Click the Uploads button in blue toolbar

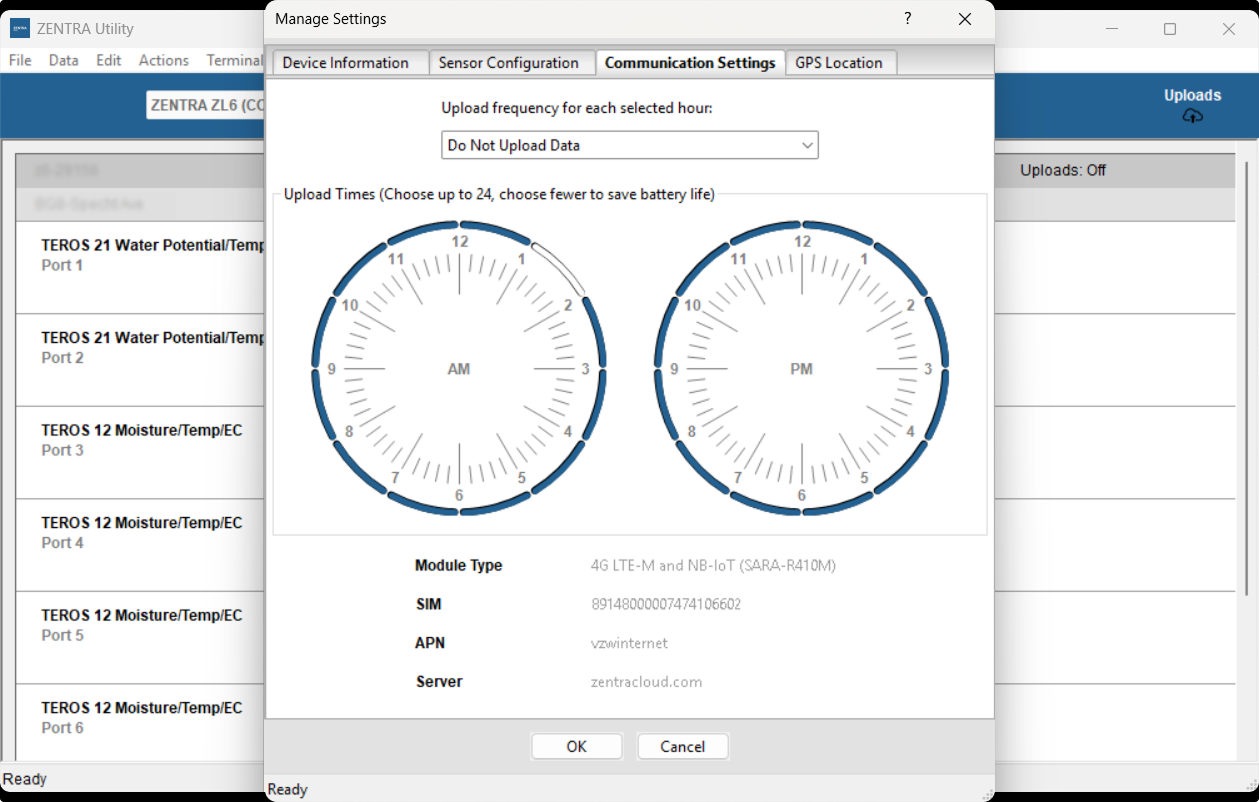1192,105
